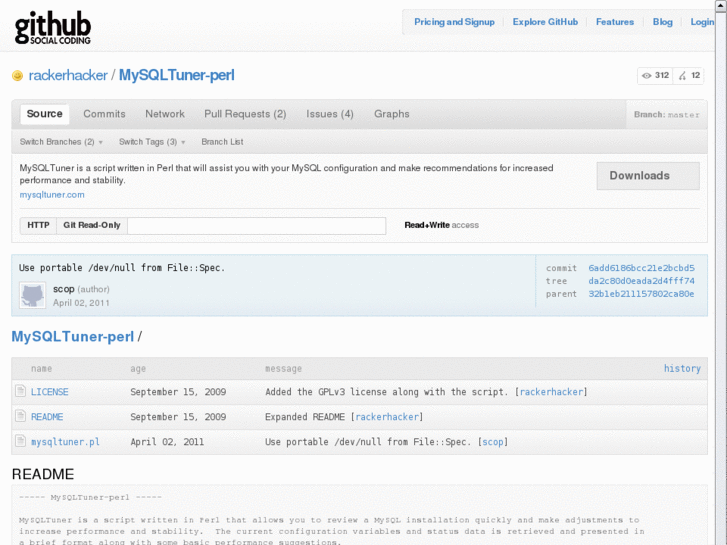
Task: Click 'September 15, 2009' age in LICENSE row
Action: pos(178,392)
